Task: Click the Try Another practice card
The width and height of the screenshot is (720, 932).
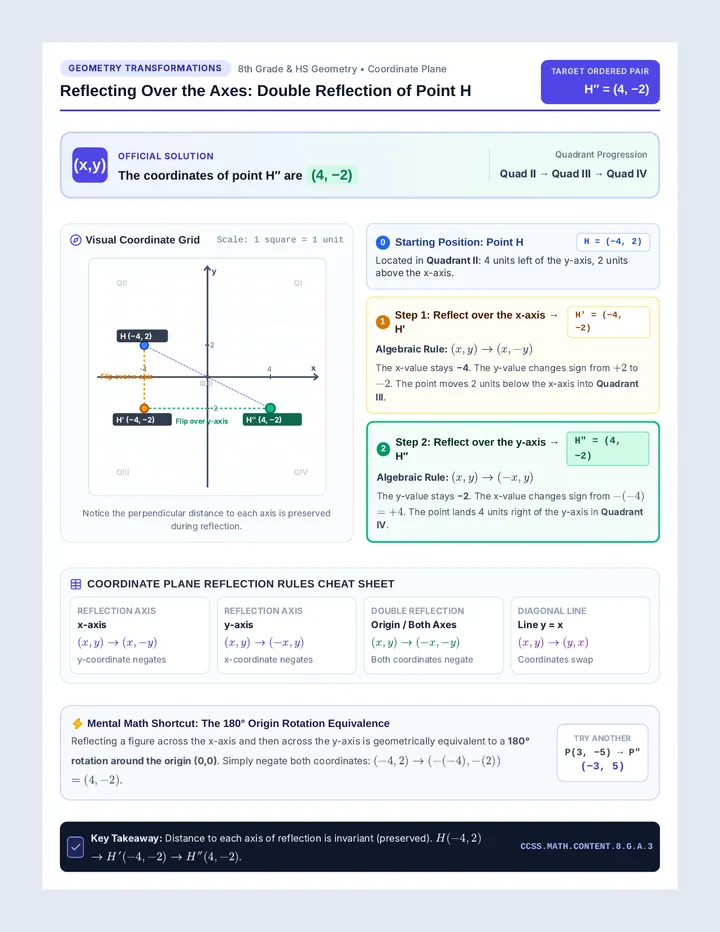Action: tap(602, 752)
